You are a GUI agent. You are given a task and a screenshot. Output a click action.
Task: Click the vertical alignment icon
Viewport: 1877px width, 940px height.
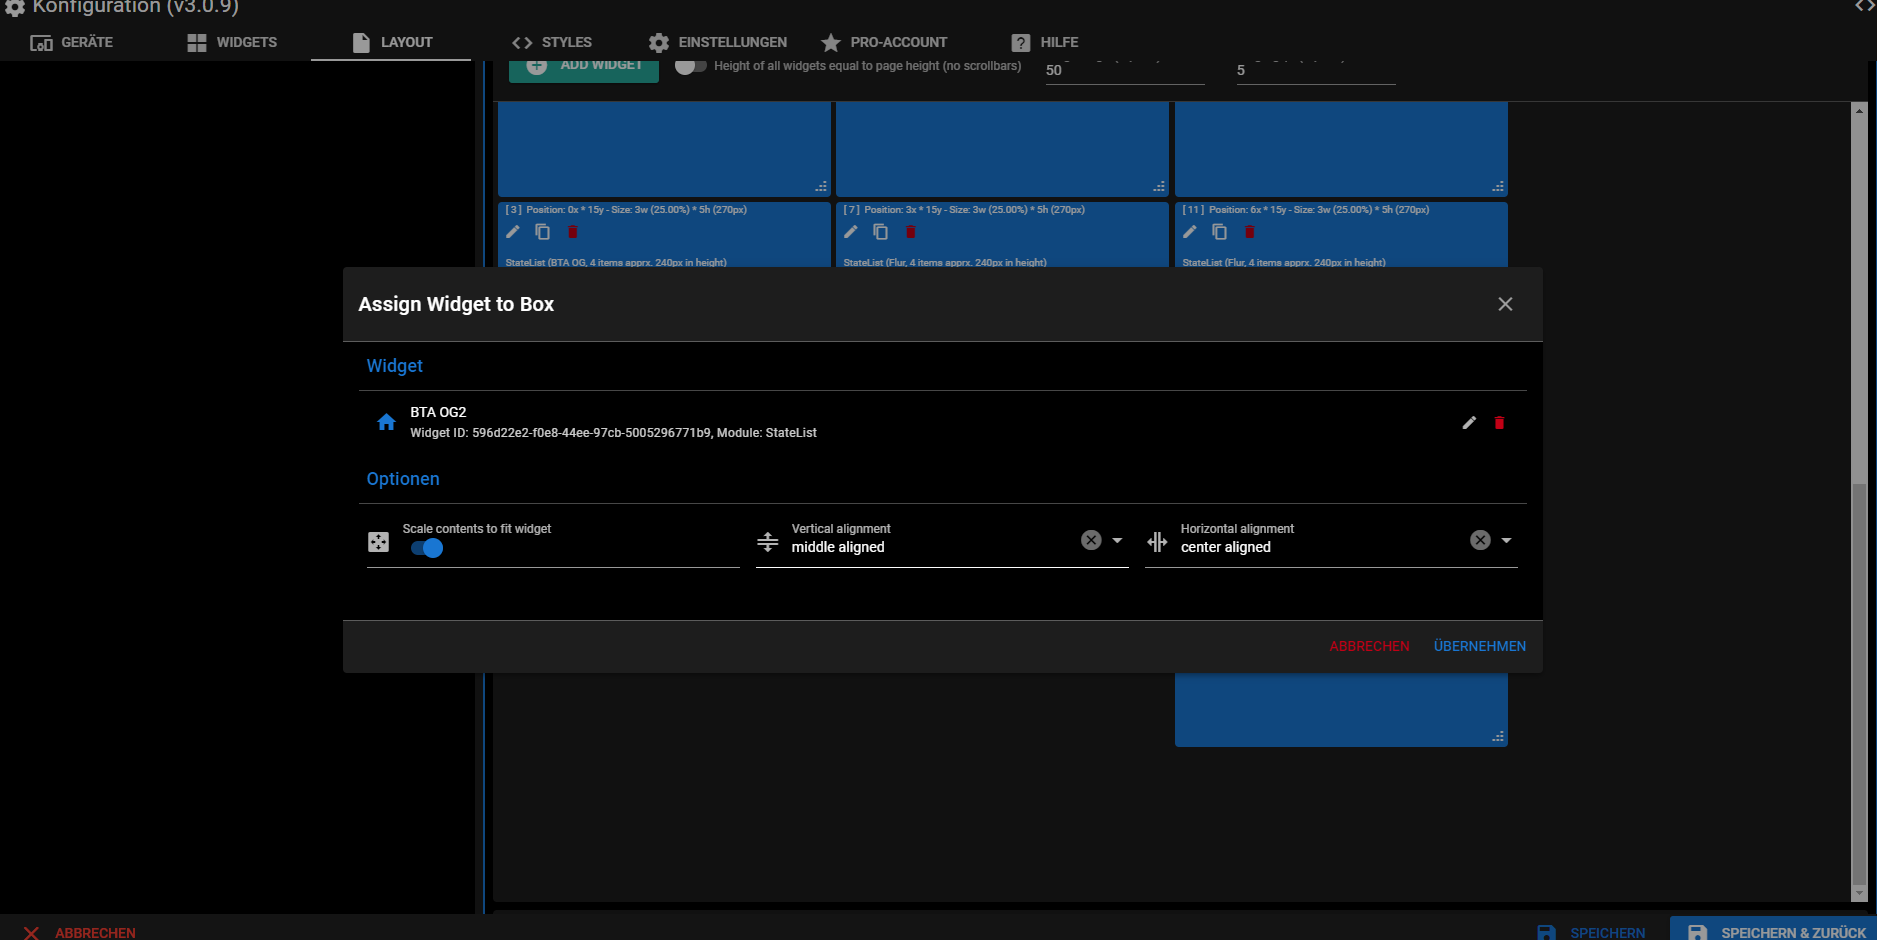click(768, 542)
